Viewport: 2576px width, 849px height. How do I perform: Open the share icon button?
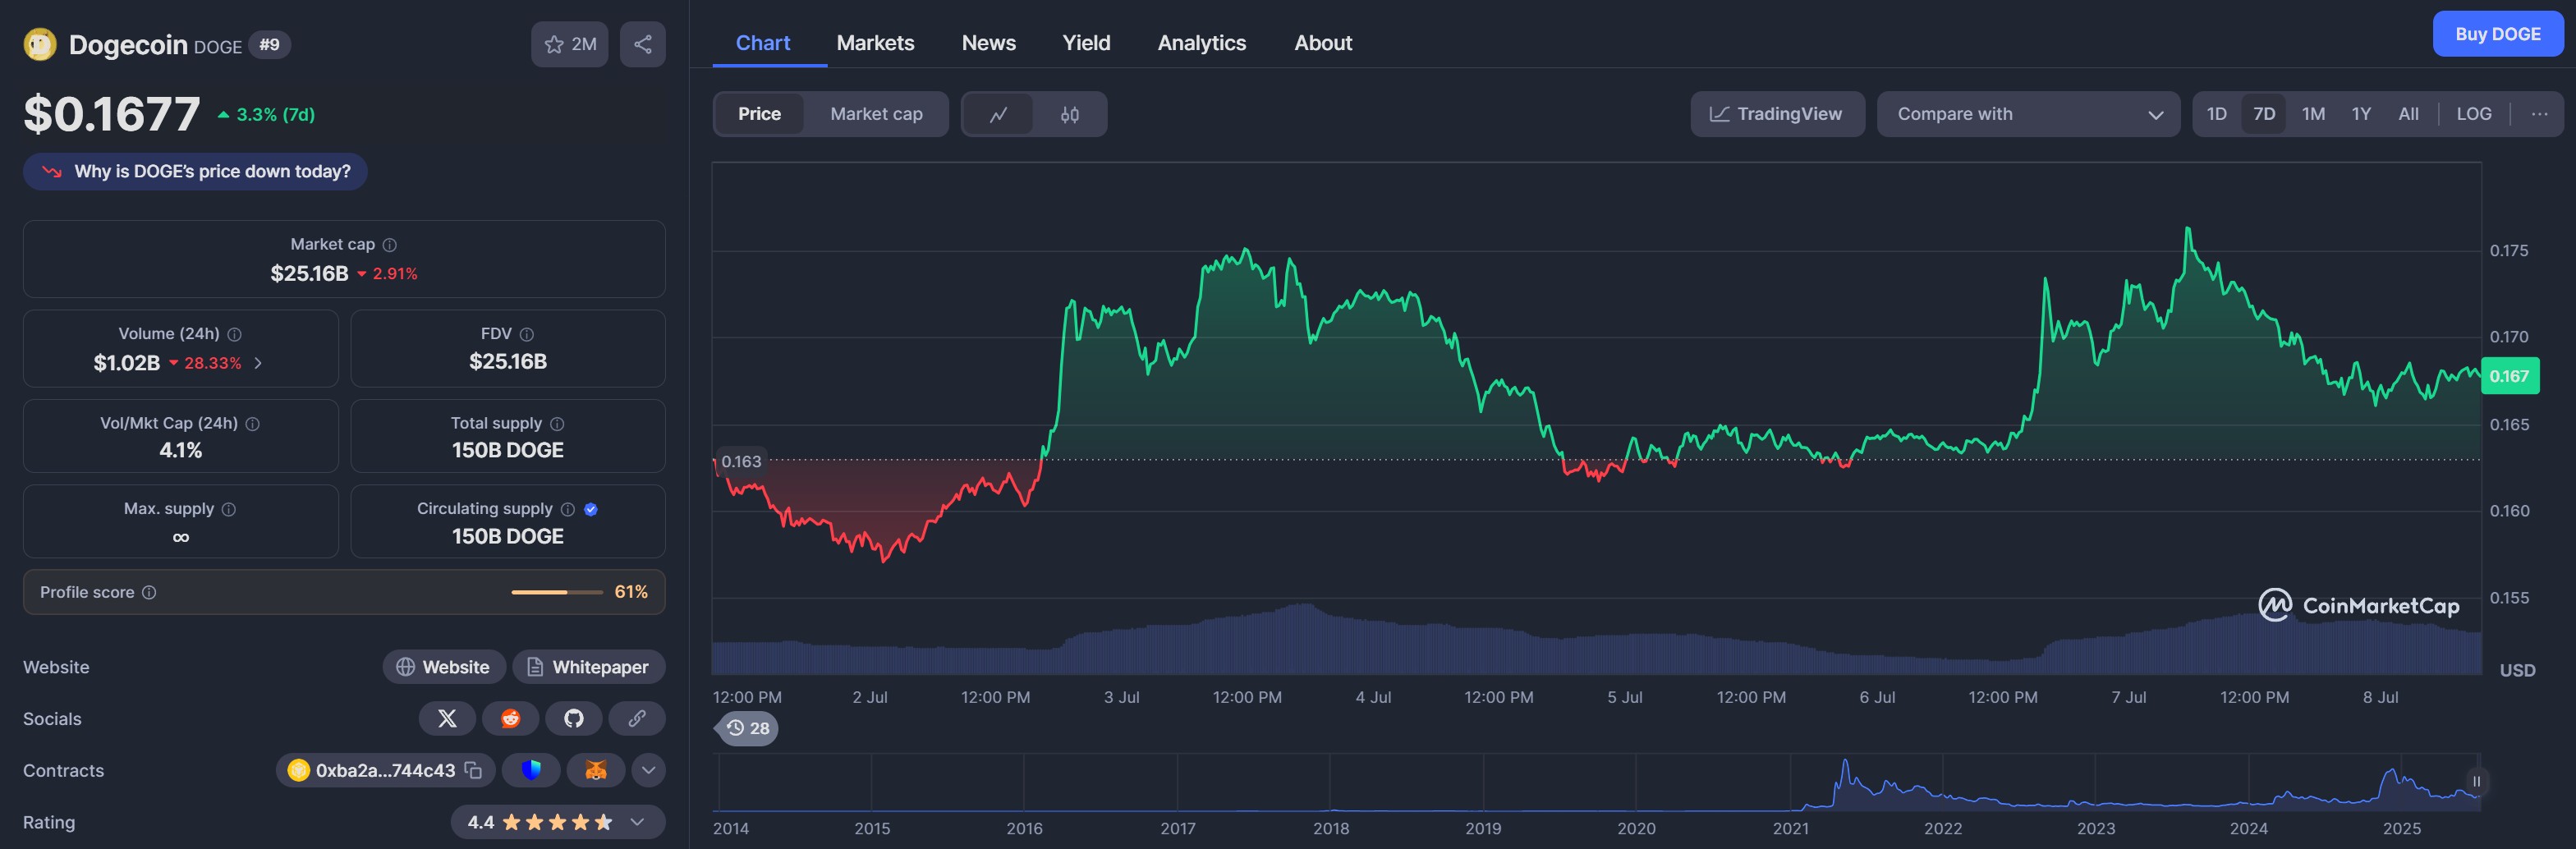tap(642, 44)
